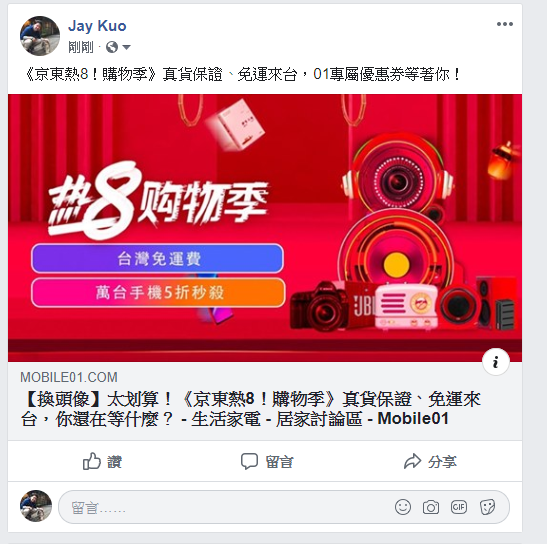
Task: Click the link info 'i' icon
Action: 495,362
